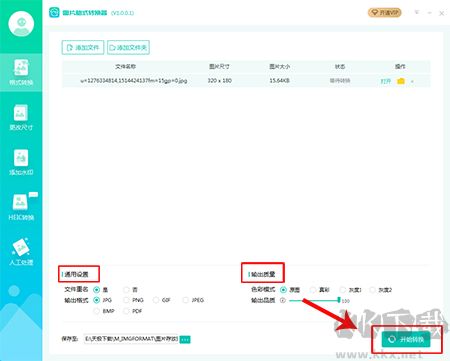
Task: Remove the listed jpg file with the x icon
Action: click(x=412, y=81)
